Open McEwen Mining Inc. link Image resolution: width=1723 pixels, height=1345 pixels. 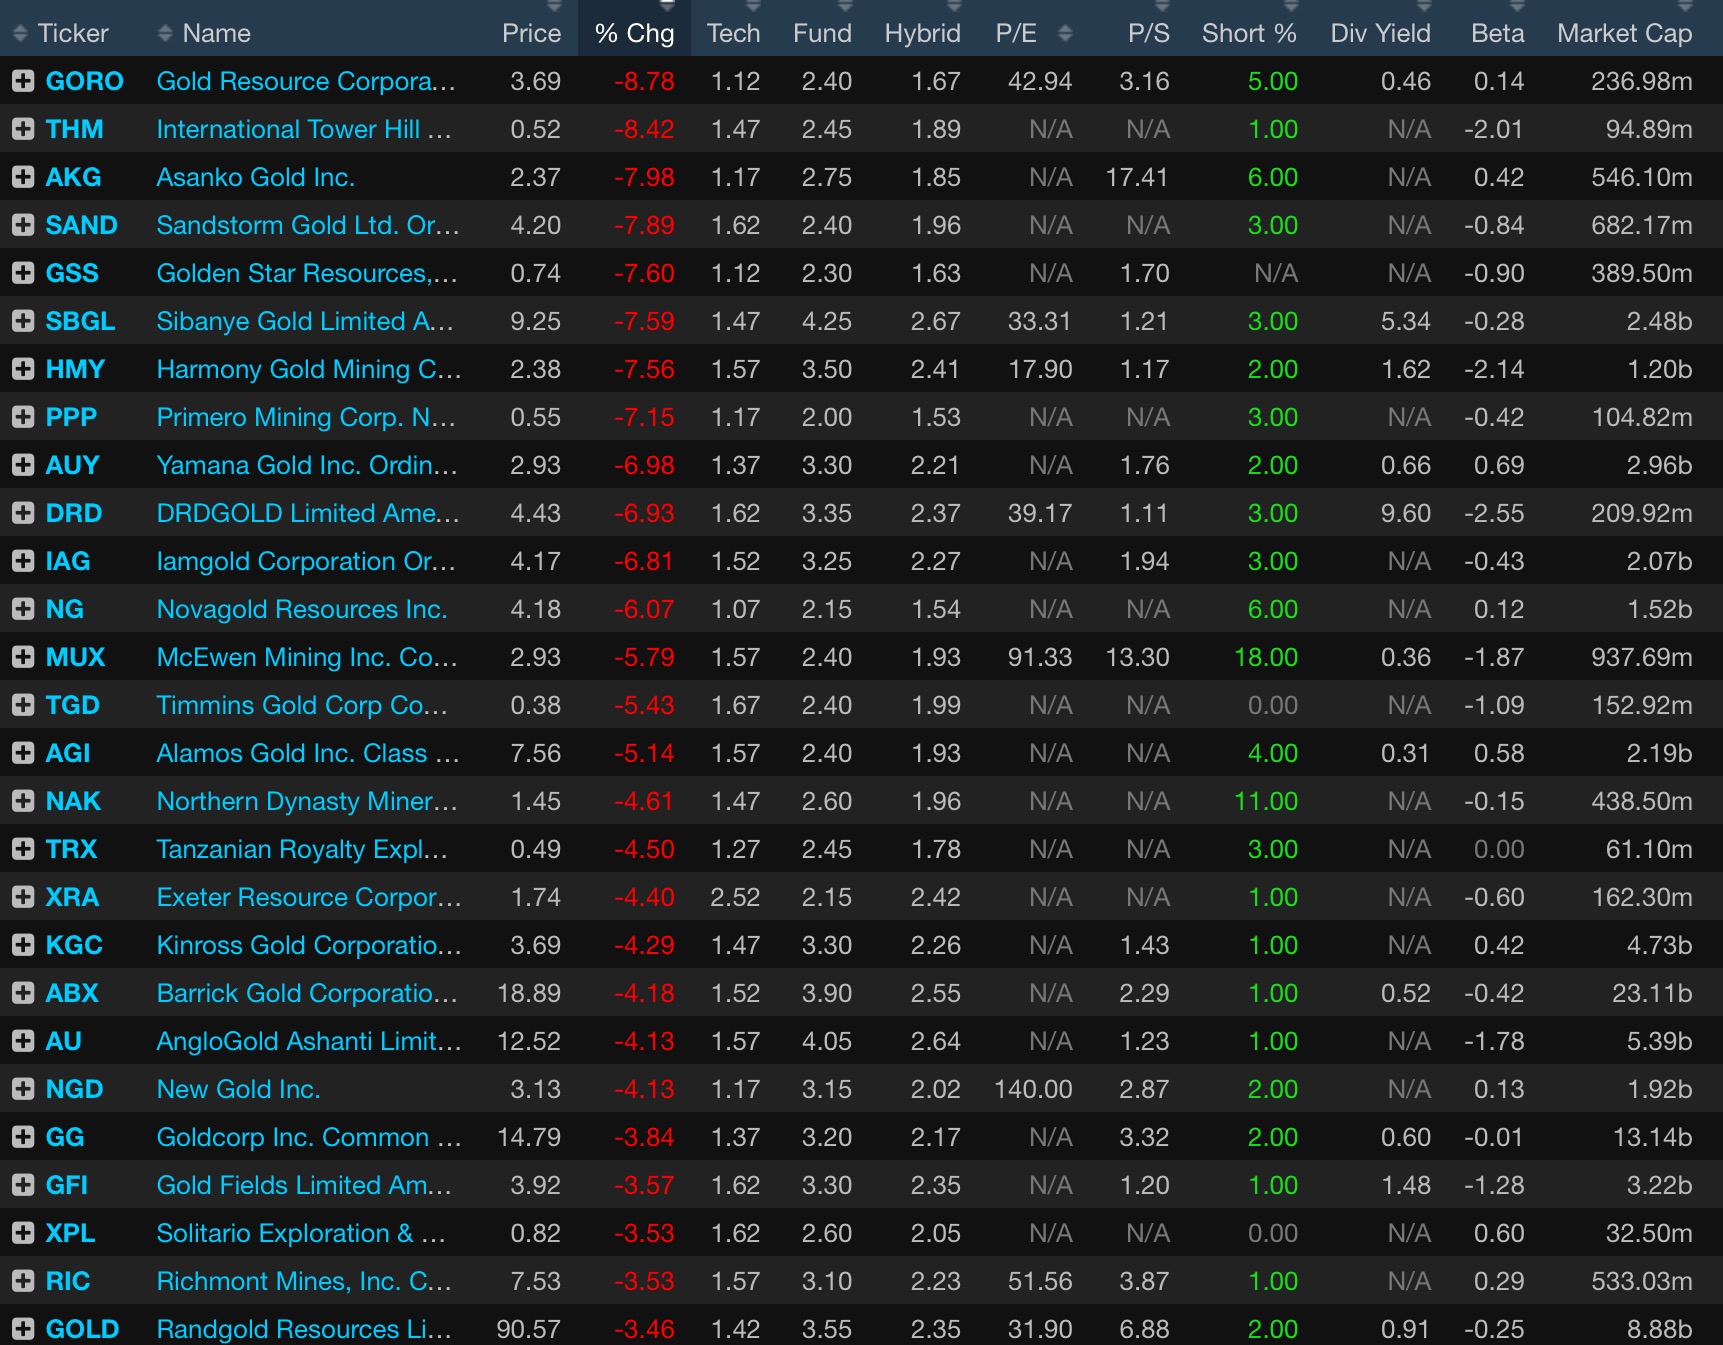(x=307, y=657)
